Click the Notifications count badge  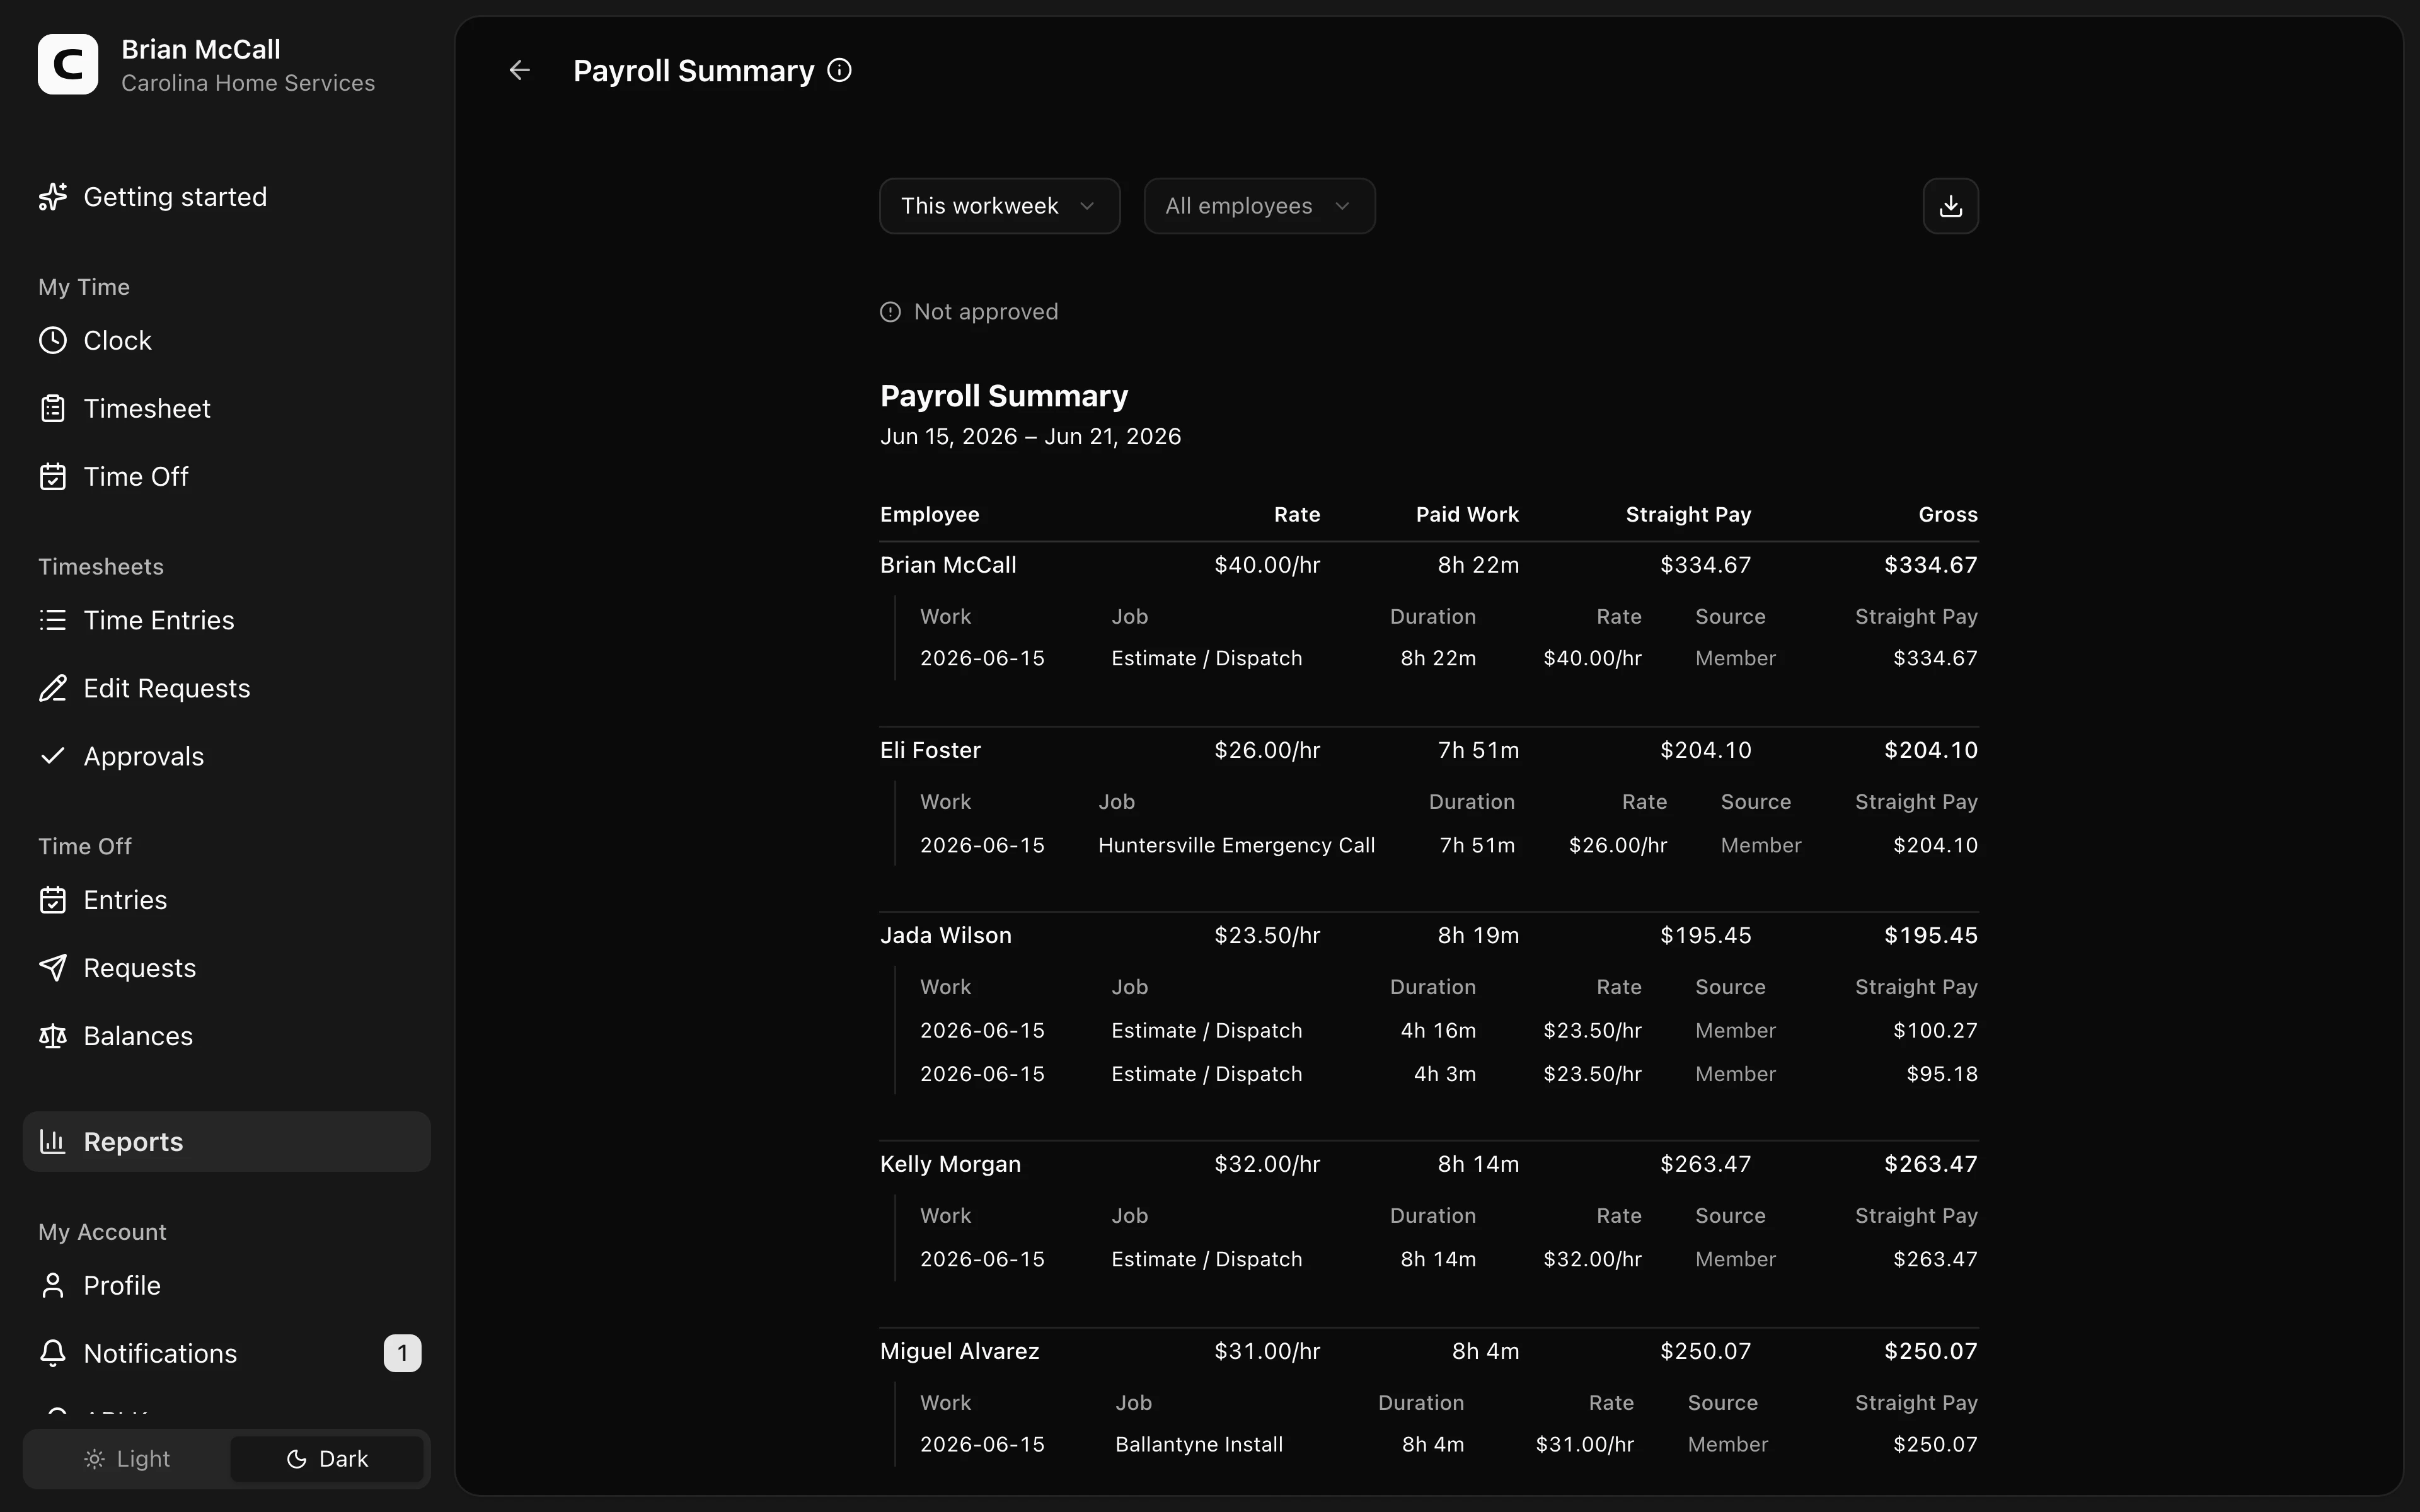pos(402,1353)
